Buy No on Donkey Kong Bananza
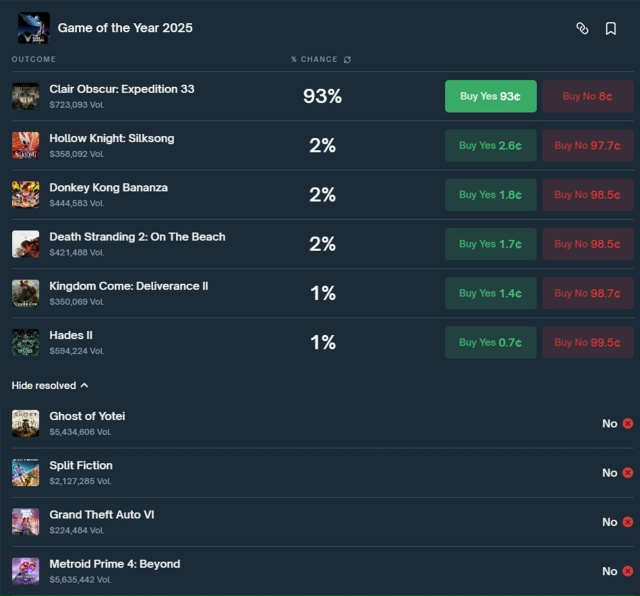 pos(587,194)
